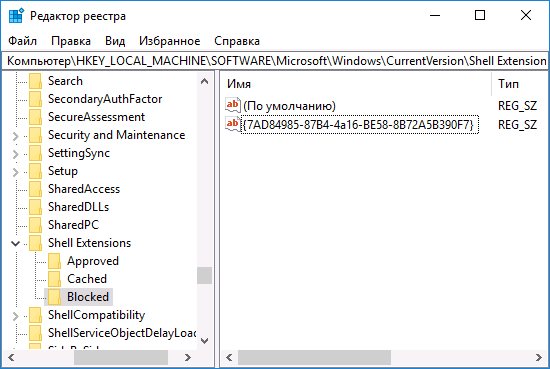Click the SecureAssessment folder icon
This screenshot has height=369, width=550.
coord(35,117)
